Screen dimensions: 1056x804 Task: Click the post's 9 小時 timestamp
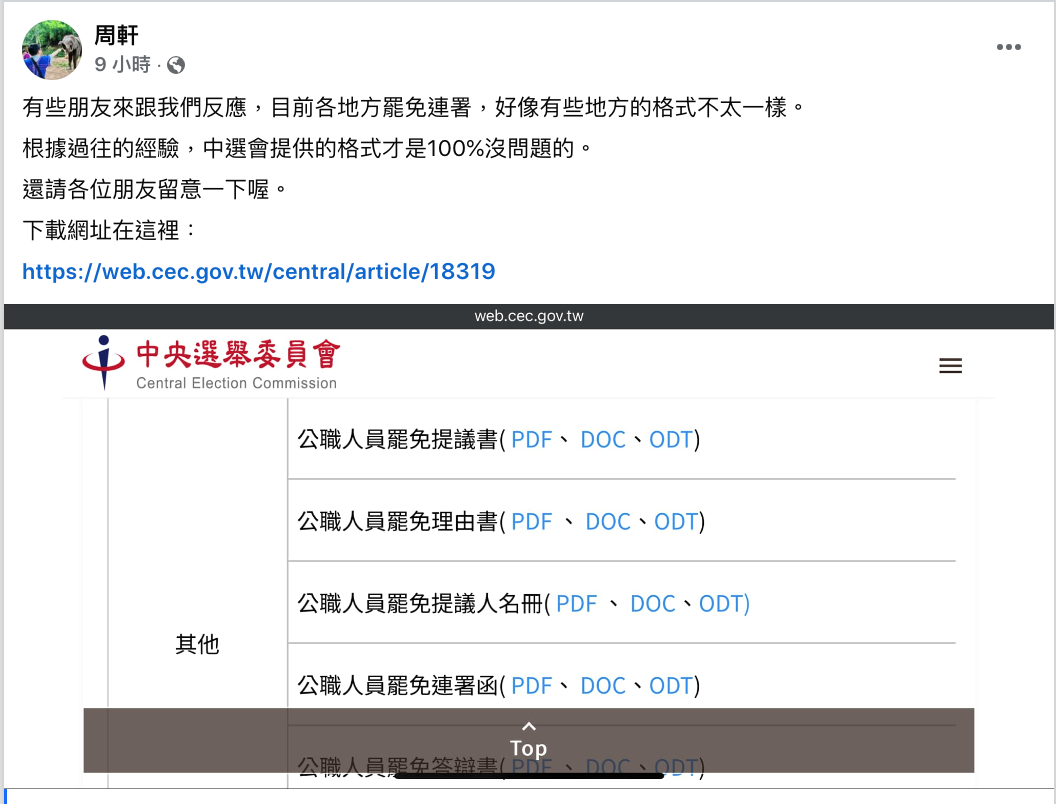(122, 65)
